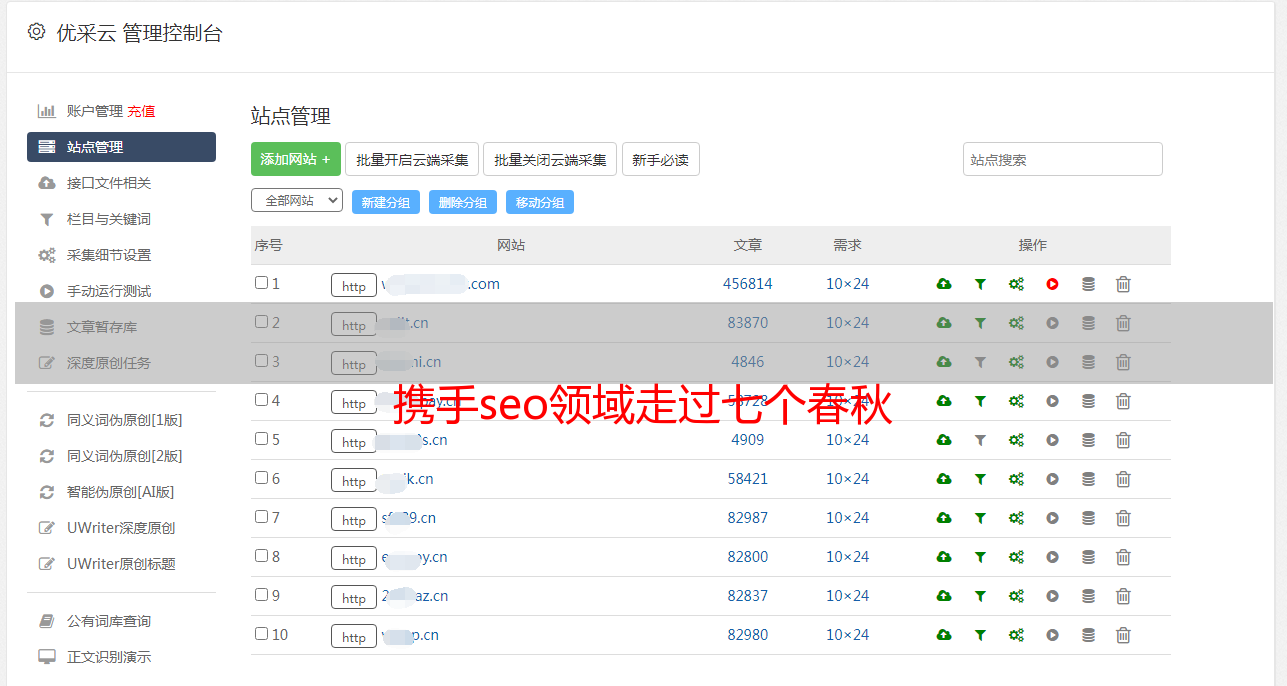
Task: Open 接口文件相关 in the sidebar
Action: (x=108, y=183)
